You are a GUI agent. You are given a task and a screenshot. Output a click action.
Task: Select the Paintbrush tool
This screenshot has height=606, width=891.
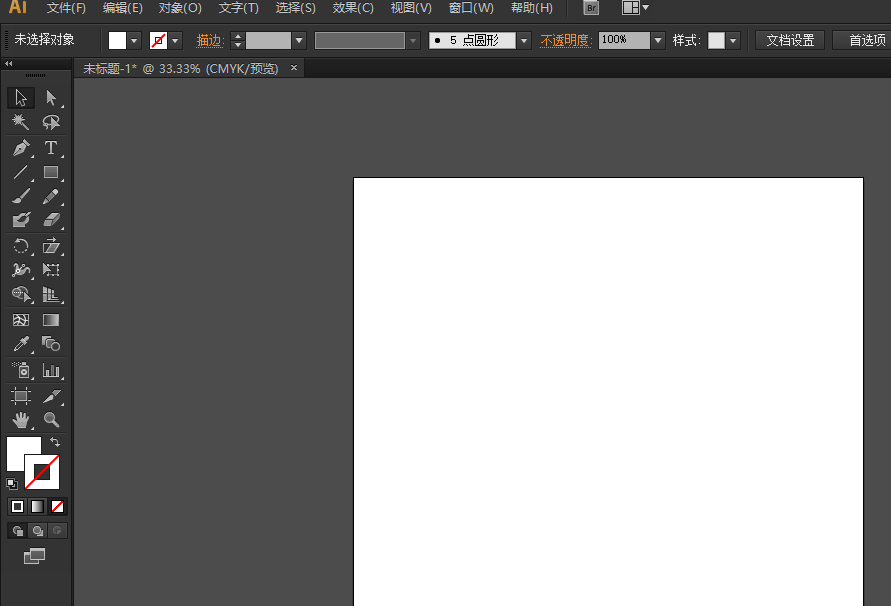coord(21,196)
